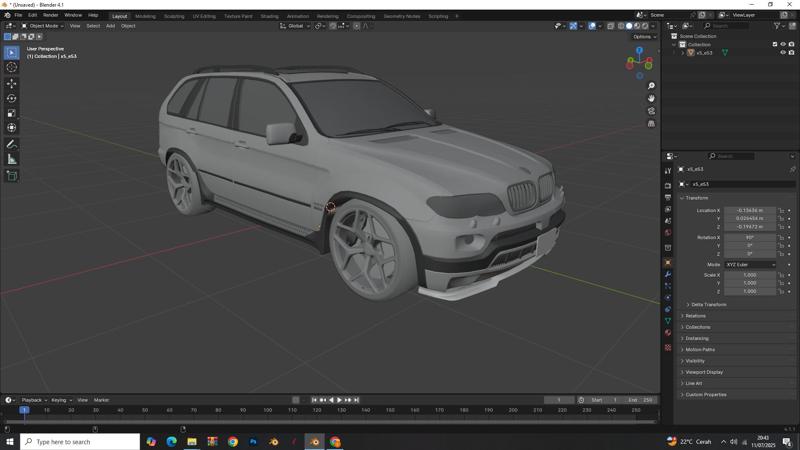Open the File menu
The image size is (800, 450).
pyautogui.click(x=18, y=15)
